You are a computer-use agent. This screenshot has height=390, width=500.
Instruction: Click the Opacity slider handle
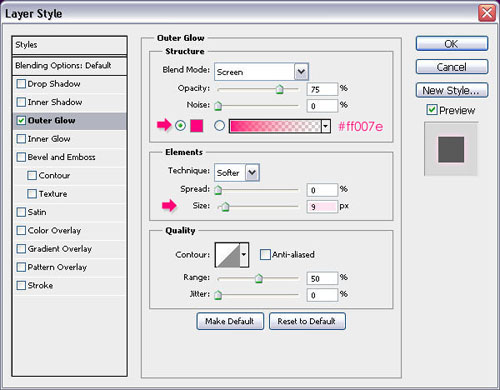(x=279, y=89)
